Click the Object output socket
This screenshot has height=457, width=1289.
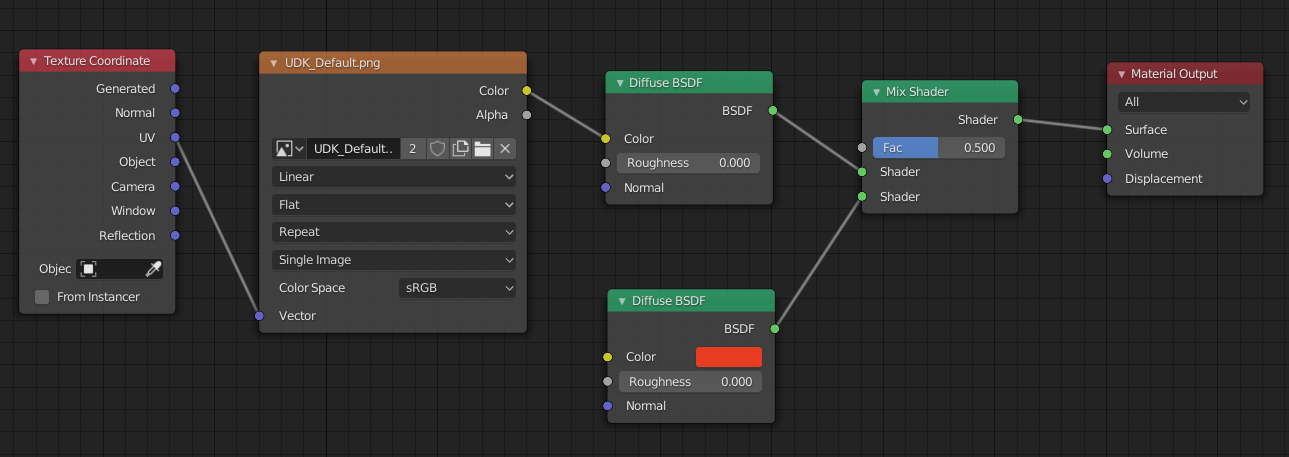175,162
